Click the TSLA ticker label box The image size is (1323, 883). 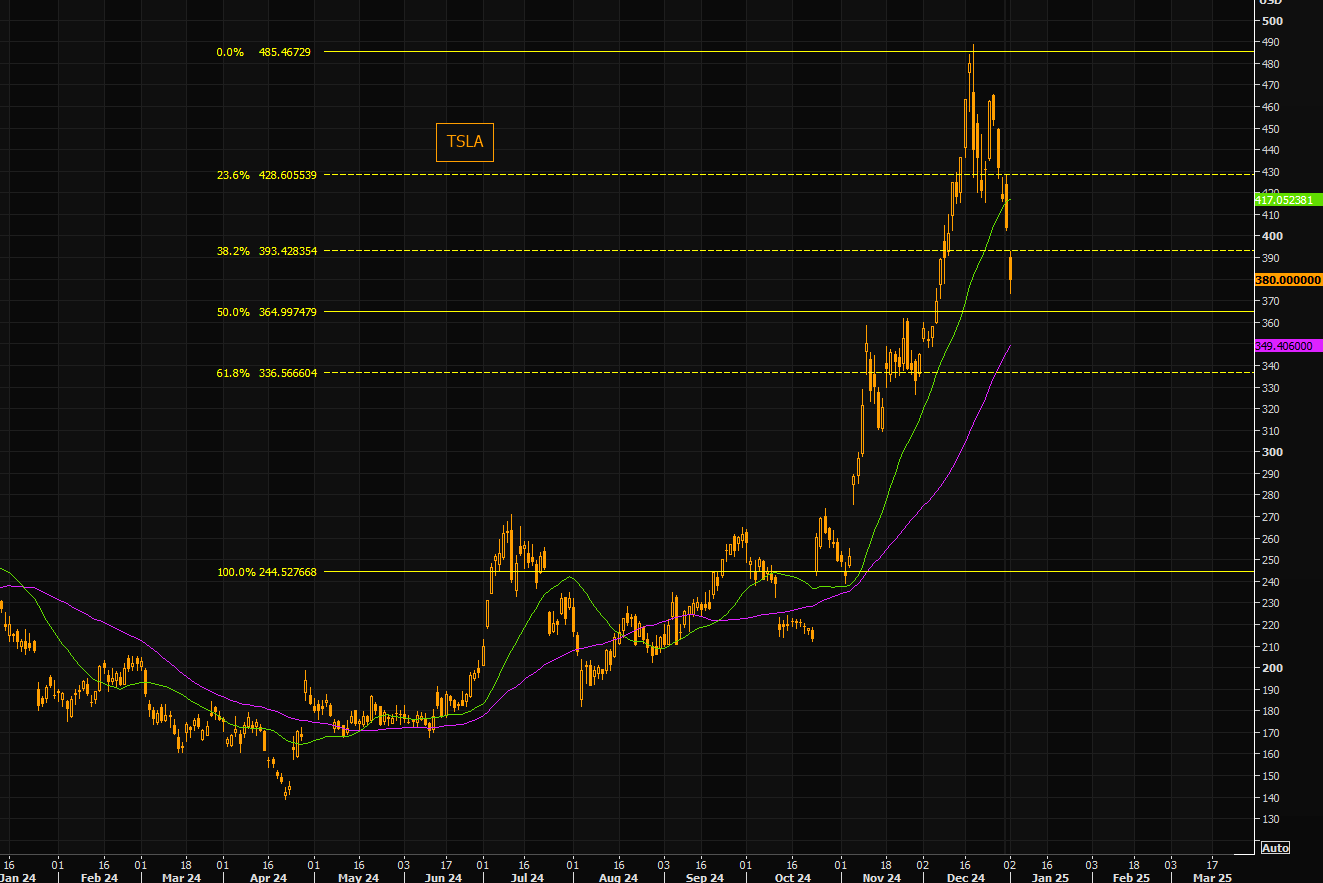tap(464, 142)
